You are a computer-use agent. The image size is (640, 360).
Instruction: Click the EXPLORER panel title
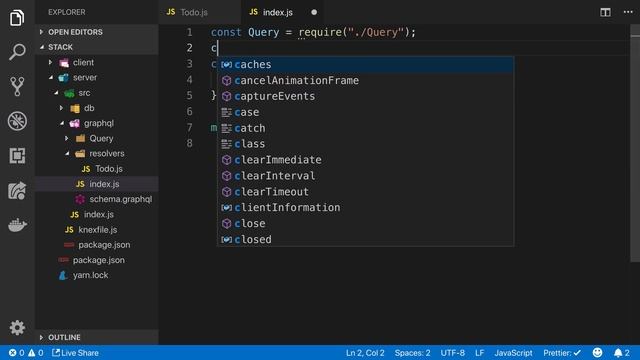67,12
